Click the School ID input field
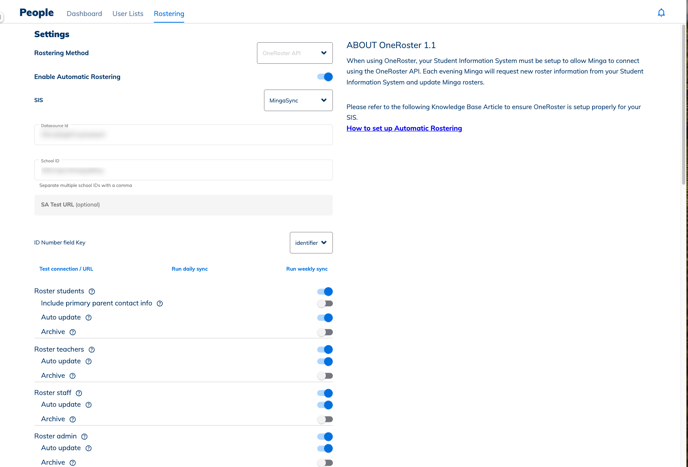This screenshot has height=467, width=688. [x=183, y=170]
